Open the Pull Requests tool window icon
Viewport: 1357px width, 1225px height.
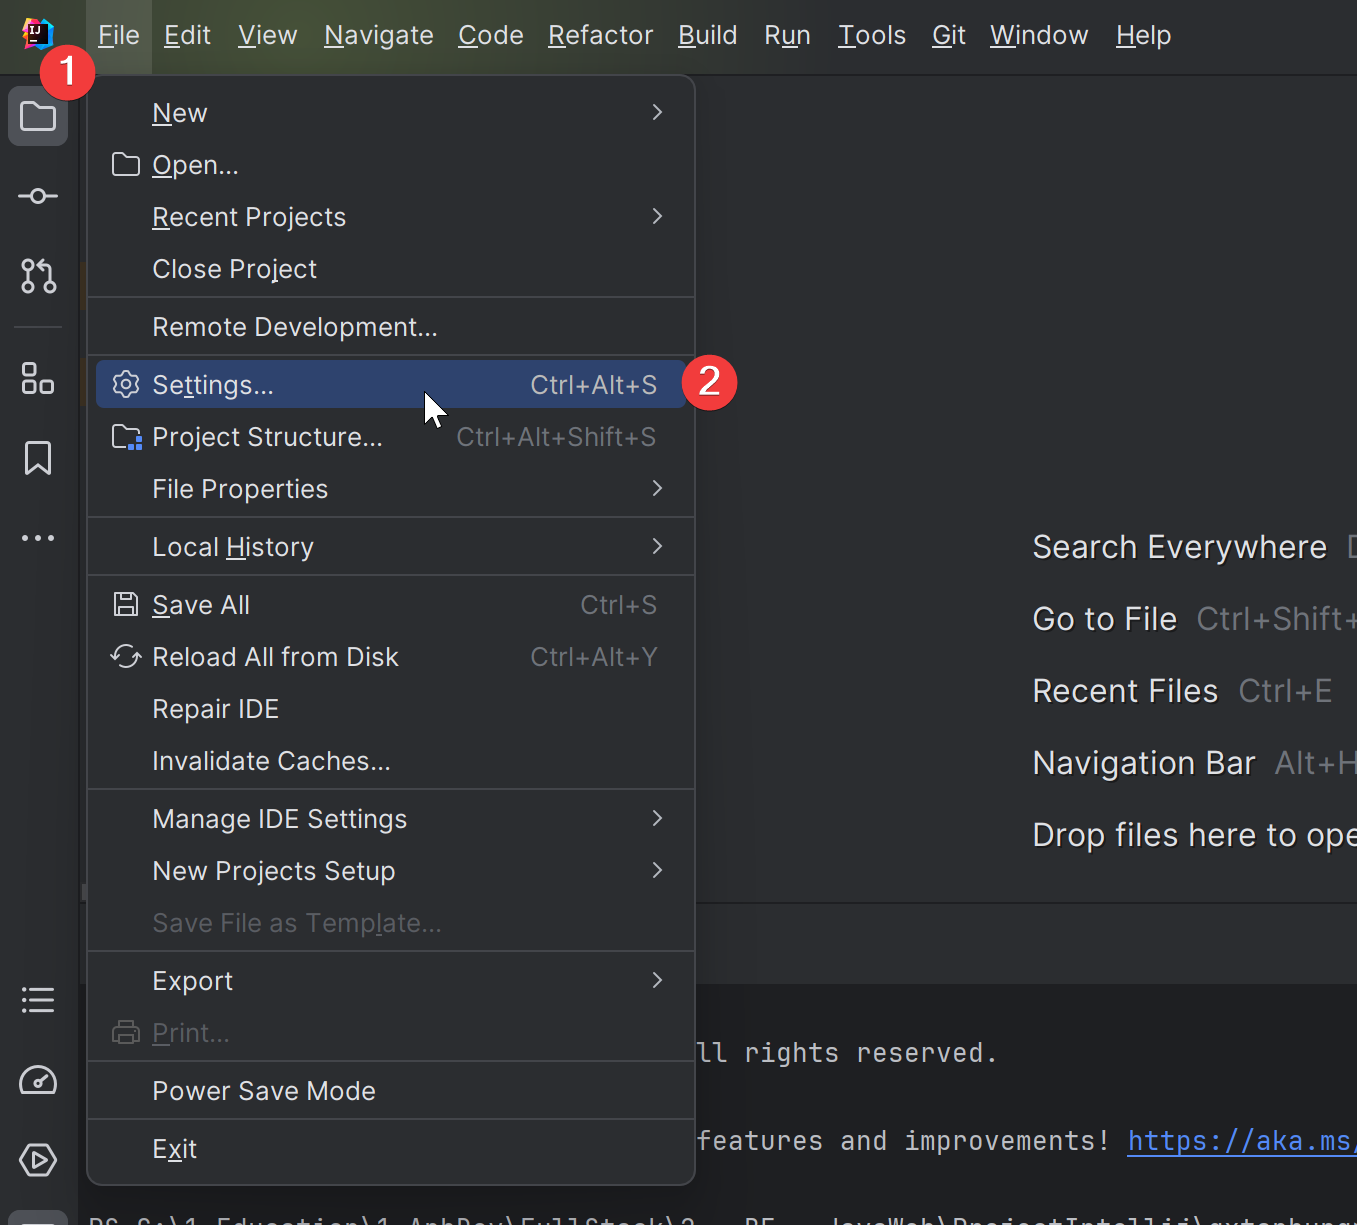pos(38,275)
